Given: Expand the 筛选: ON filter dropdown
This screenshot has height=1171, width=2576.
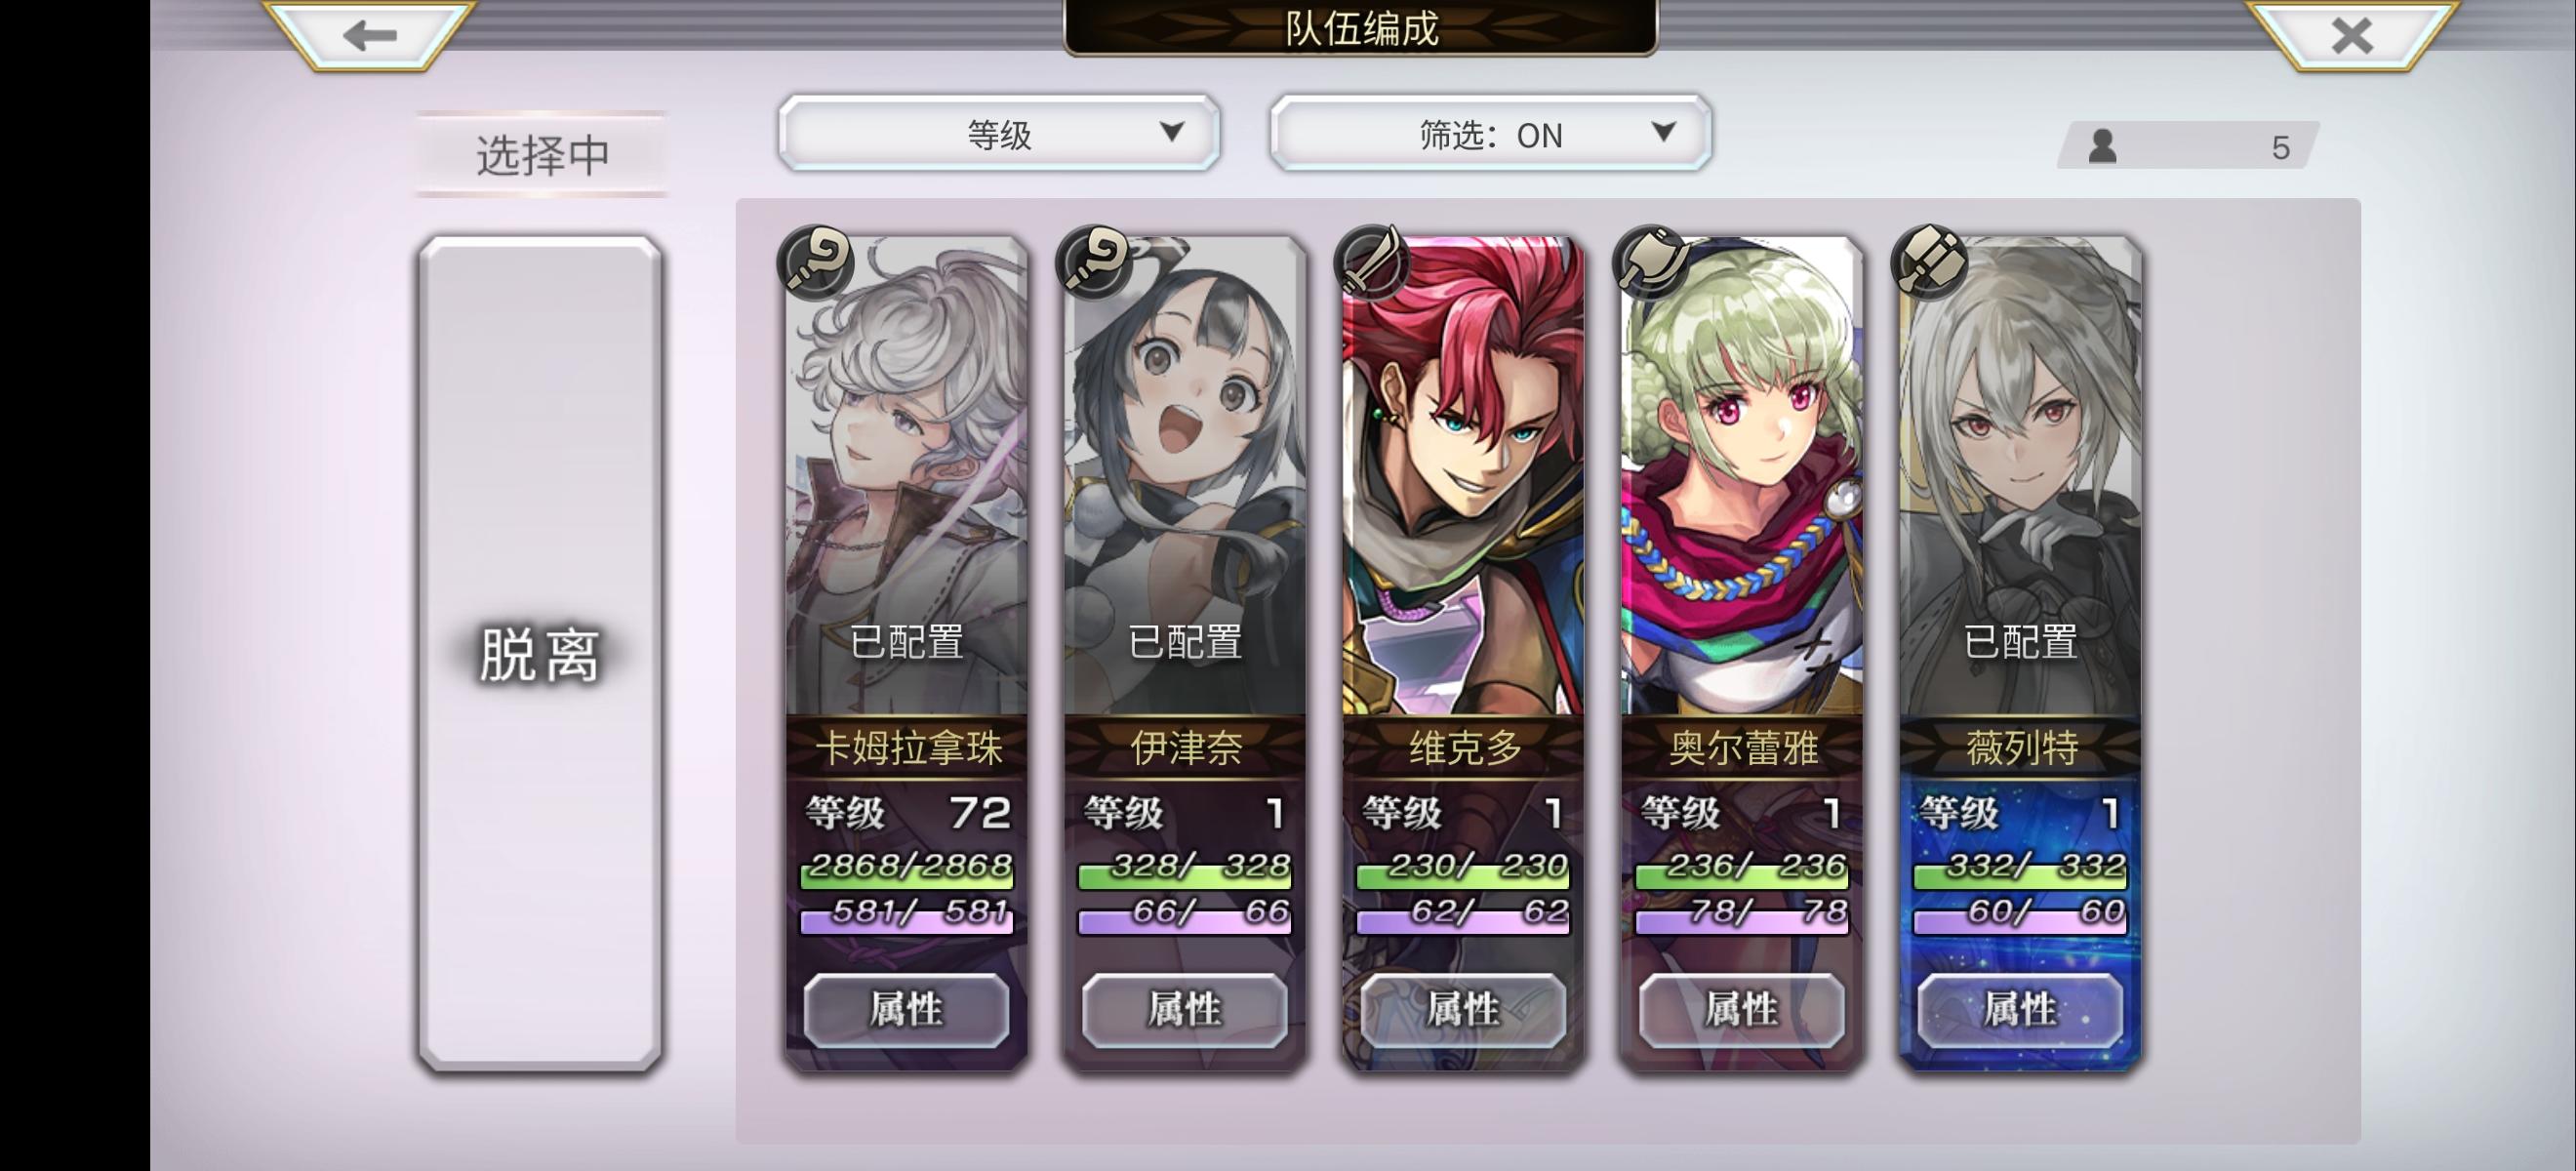Looking at the screenshot, I should [1490, 134].
